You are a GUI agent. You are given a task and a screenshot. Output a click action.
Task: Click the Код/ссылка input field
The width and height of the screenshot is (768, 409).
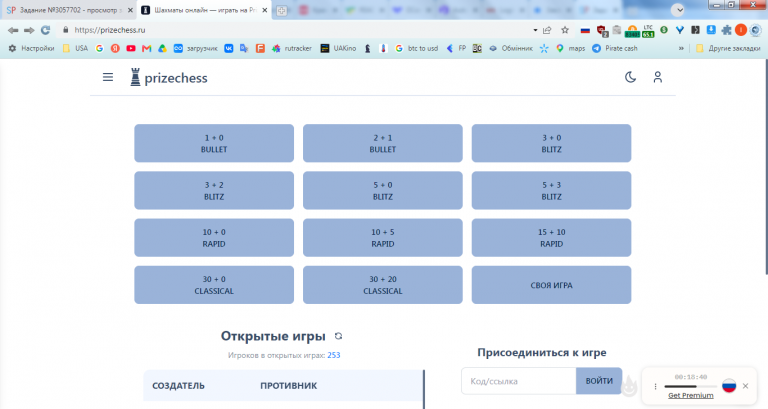coord(519,381)
